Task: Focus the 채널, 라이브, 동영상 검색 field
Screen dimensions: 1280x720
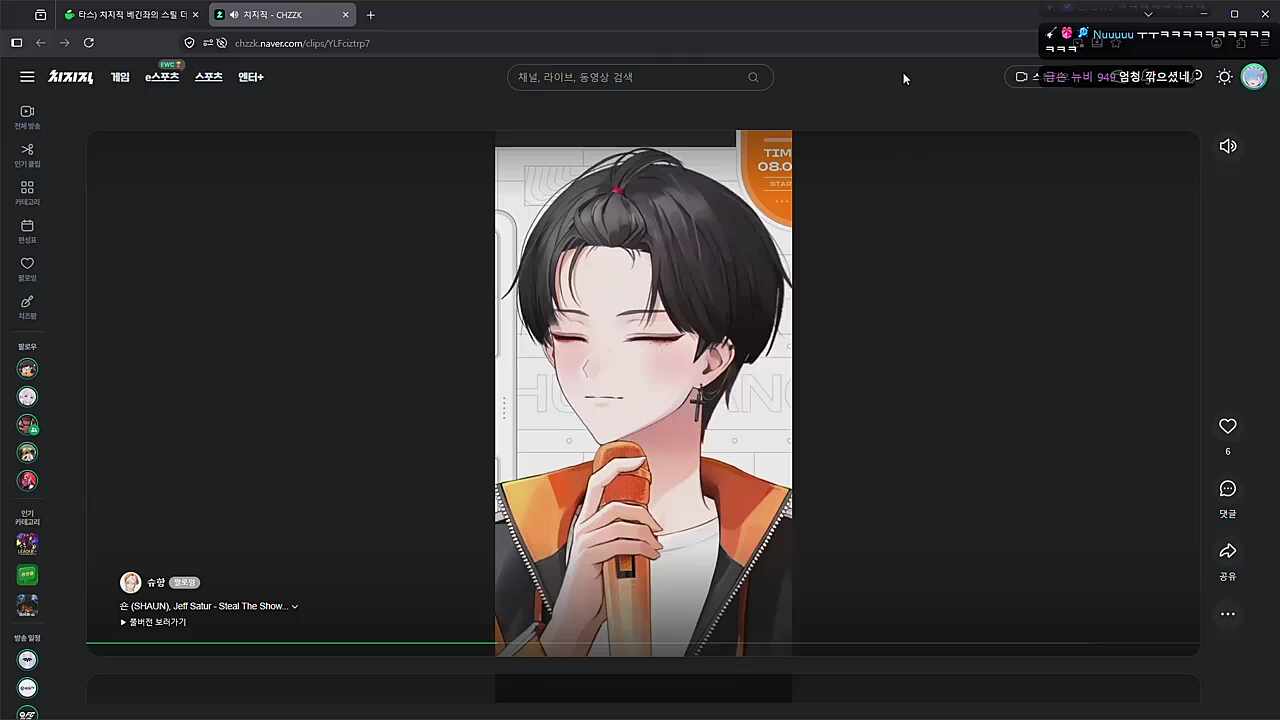Action: pos(640,77)
